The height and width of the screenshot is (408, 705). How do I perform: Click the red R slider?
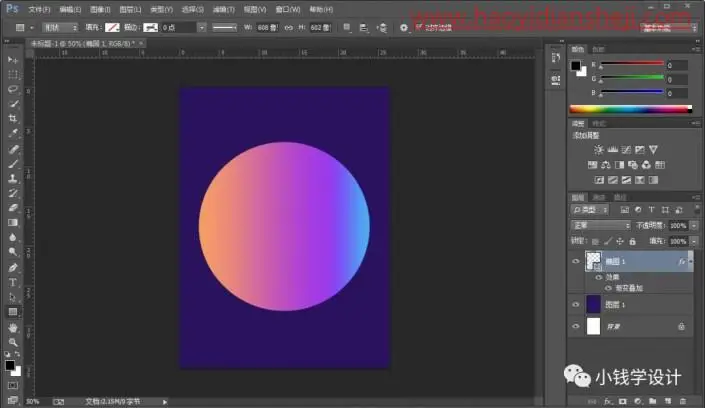point(632,63)
